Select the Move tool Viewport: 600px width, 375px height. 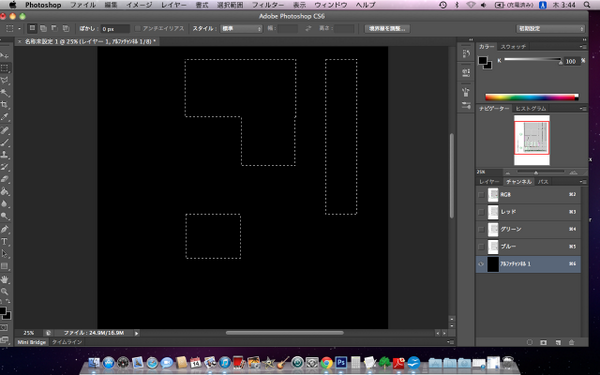(5, 55)
